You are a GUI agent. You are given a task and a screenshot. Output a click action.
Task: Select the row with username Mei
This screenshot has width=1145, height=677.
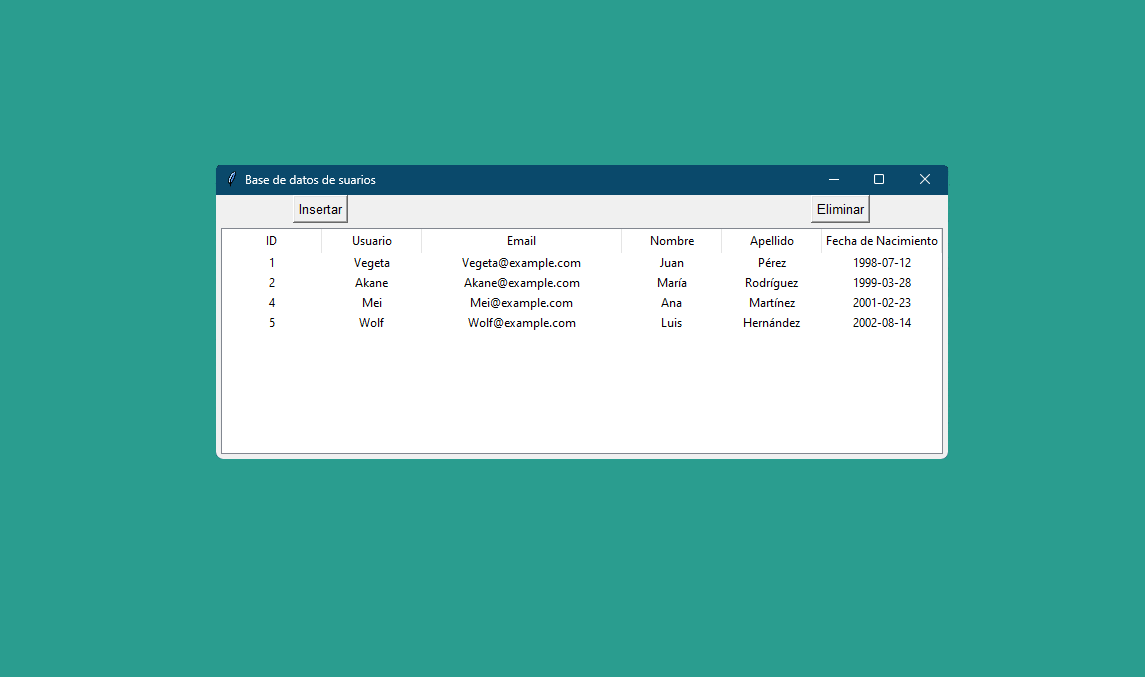(371, 303)
